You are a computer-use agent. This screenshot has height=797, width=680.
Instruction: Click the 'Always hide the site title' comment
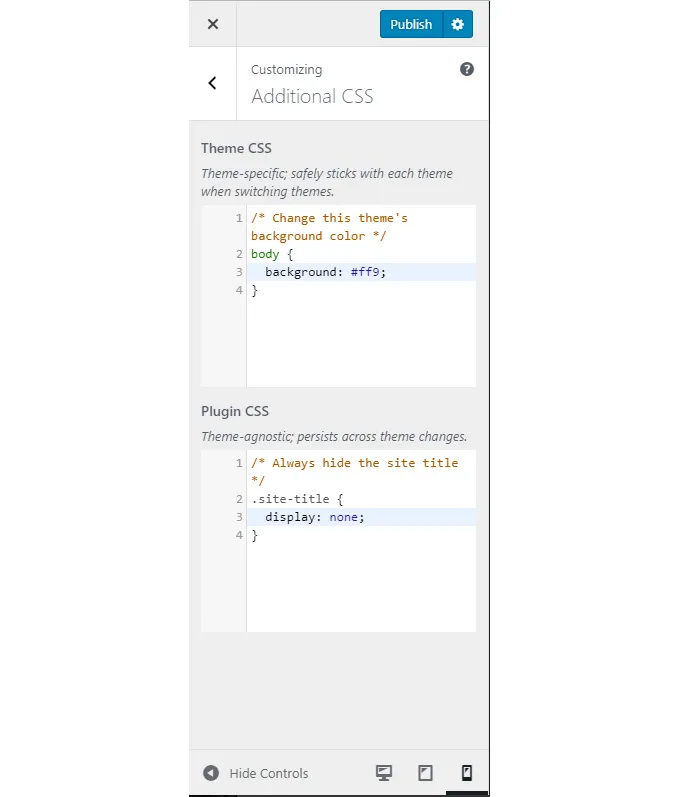354,463
